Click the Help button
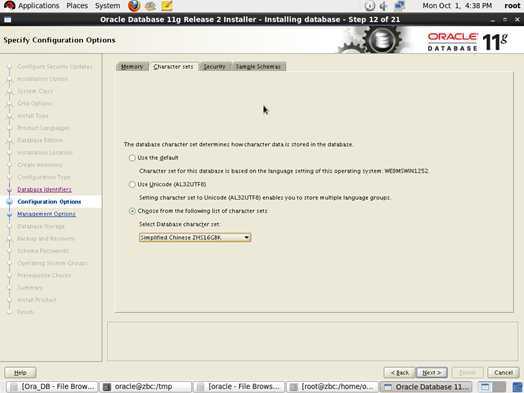The height and width of the screenshot is (393, 524). [20, 373]
